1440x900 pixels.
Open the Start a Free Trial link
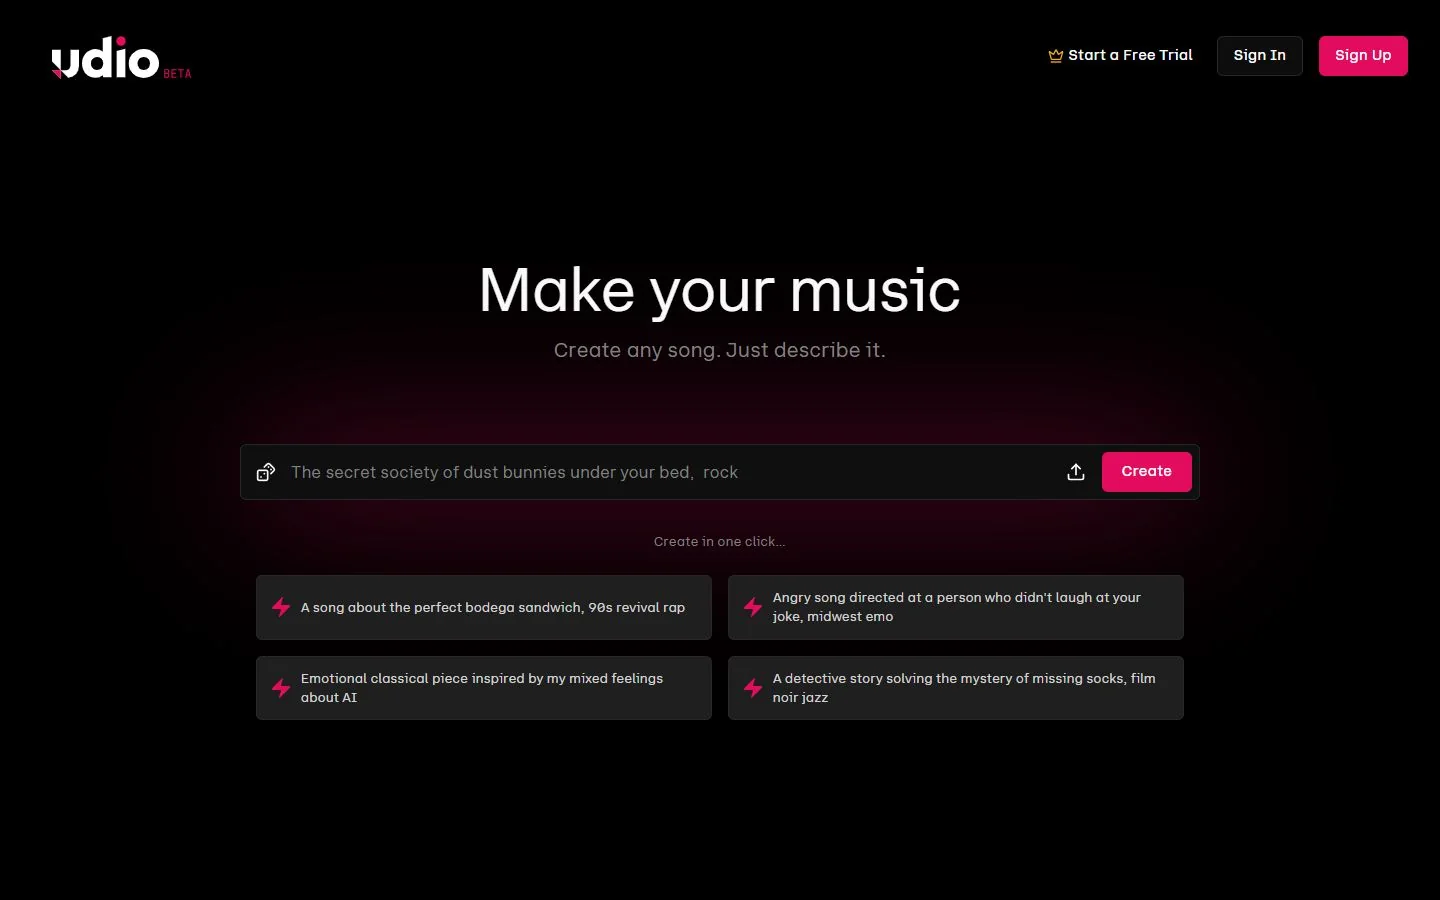(1120, 56)
